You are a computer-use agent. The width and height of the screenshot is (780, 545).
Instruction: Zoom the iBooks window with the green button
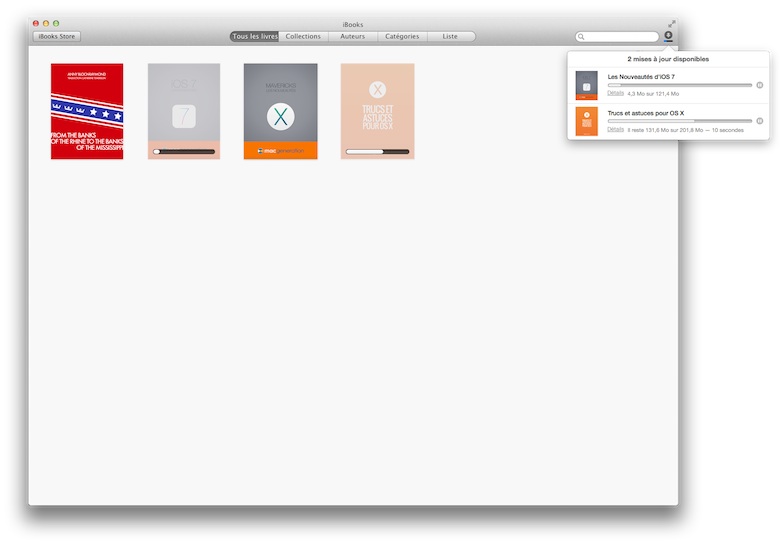(x=56, y=23)
